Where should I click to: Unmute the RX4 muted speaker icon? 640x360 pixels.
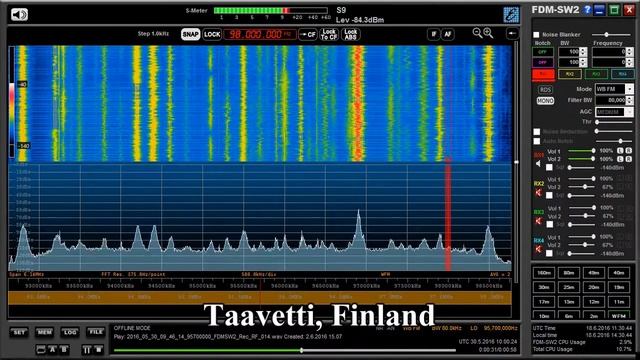coord(538,249)
